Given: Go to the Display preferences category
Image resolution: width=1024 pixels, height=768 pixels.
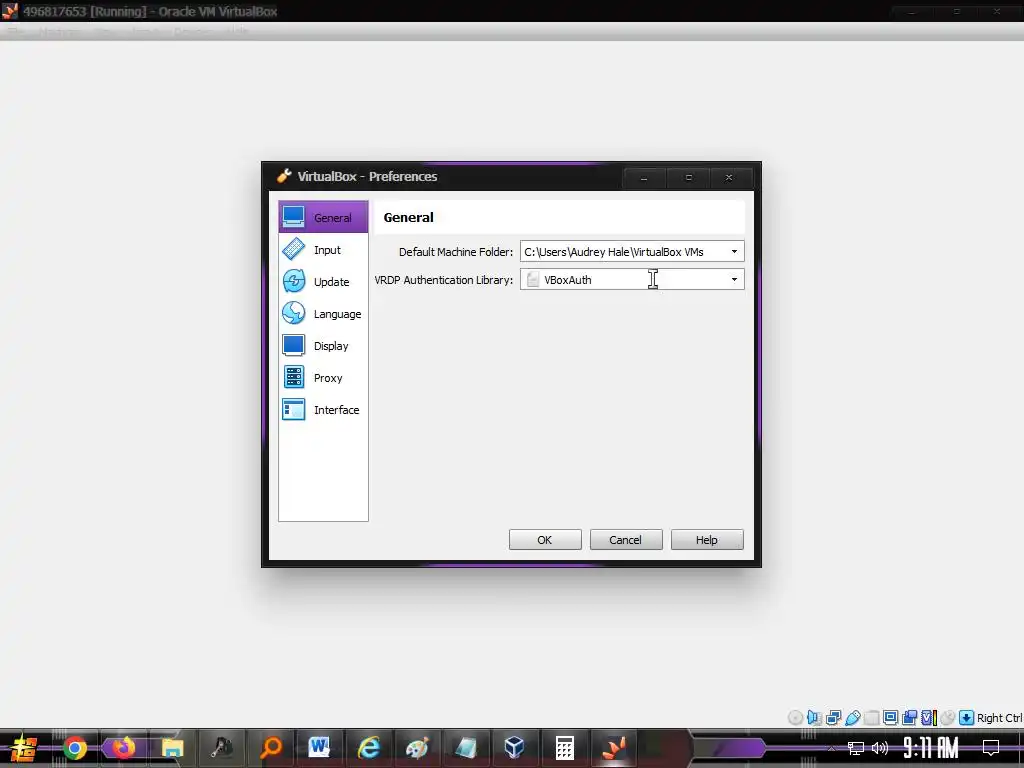Looking at the screenshot, I should [323, 345].
